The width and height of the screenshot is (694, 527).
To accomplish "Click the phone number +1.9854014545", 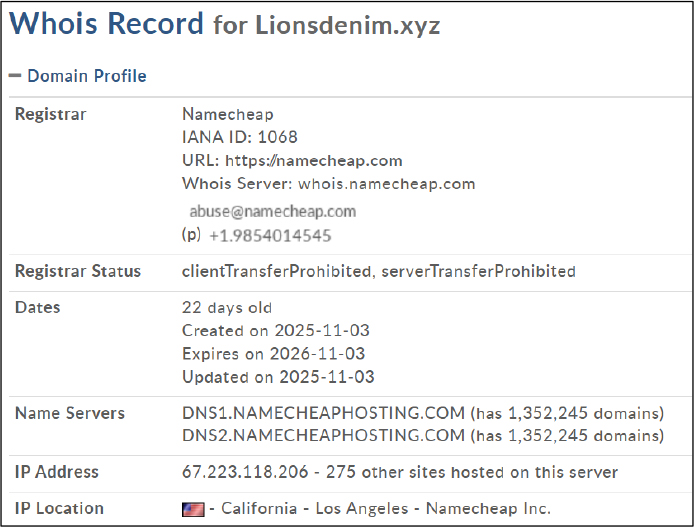I will point(270,236).
